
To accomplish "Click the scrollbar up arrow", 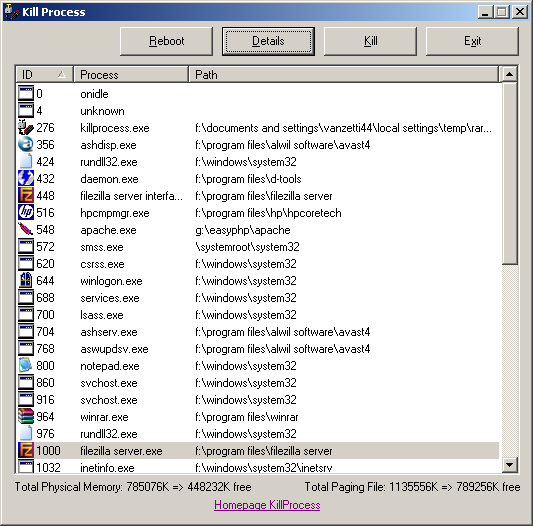I will (509, 74).
